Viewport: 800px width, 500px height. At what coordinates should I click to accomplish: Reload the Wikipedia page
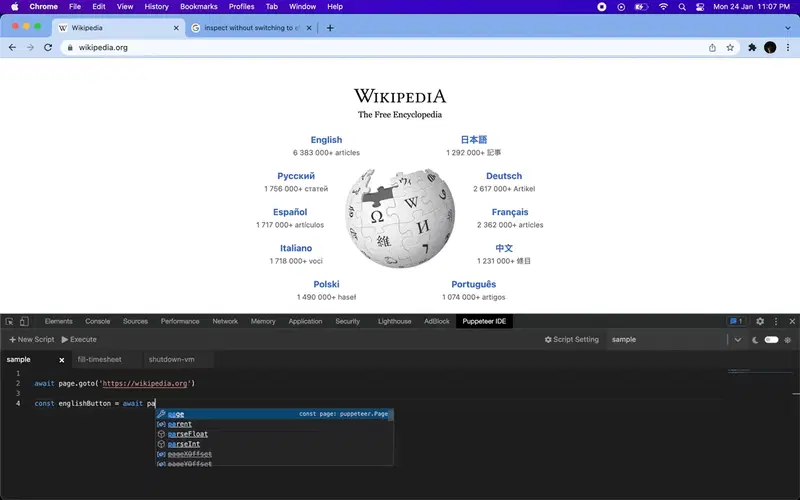pos(47,47)
